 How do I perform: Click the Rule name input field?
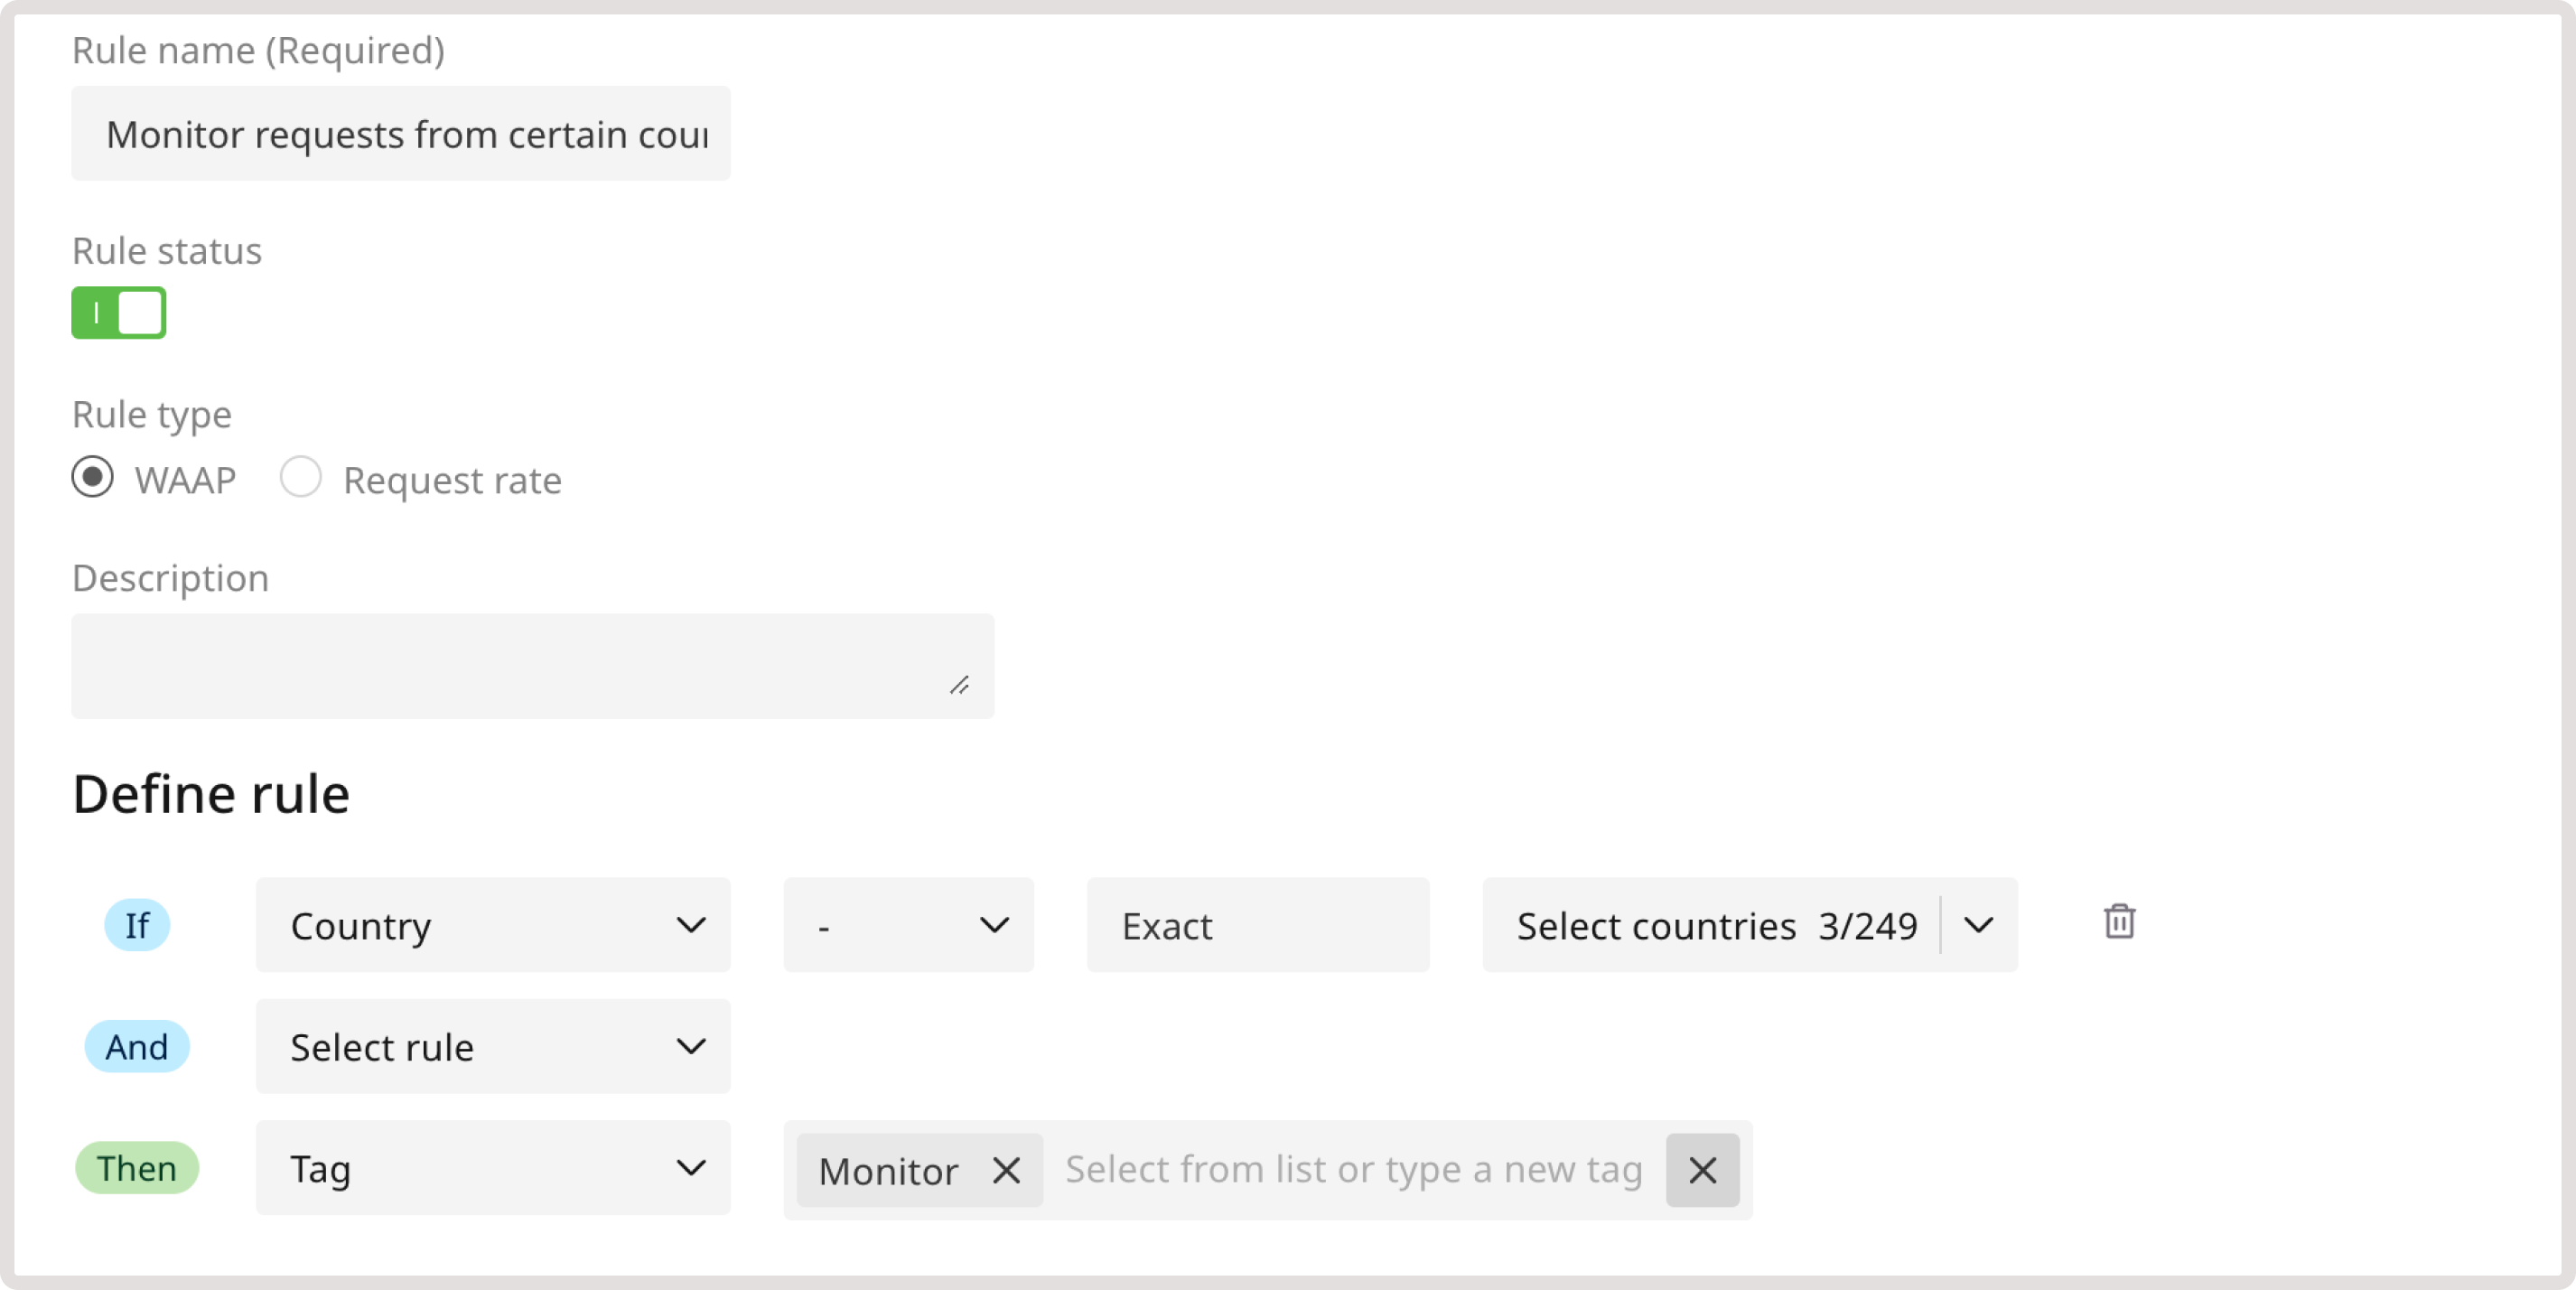401,134
